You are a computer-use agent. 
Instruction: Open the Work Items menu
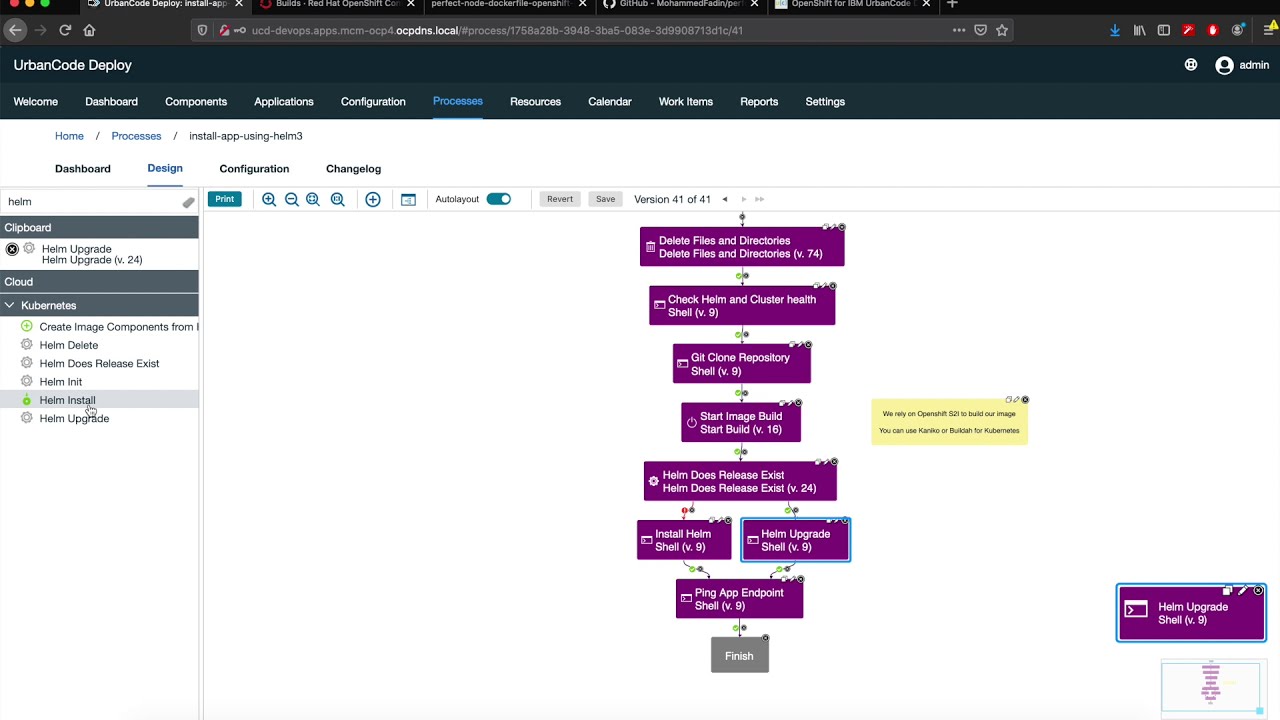(x=686, y=101)
